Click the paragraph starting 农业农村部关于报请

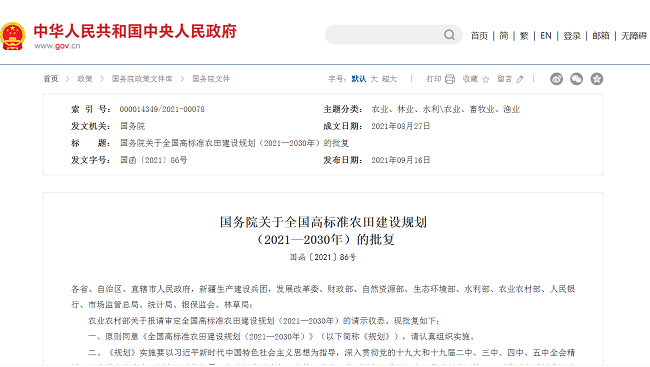tap(264, 321)
